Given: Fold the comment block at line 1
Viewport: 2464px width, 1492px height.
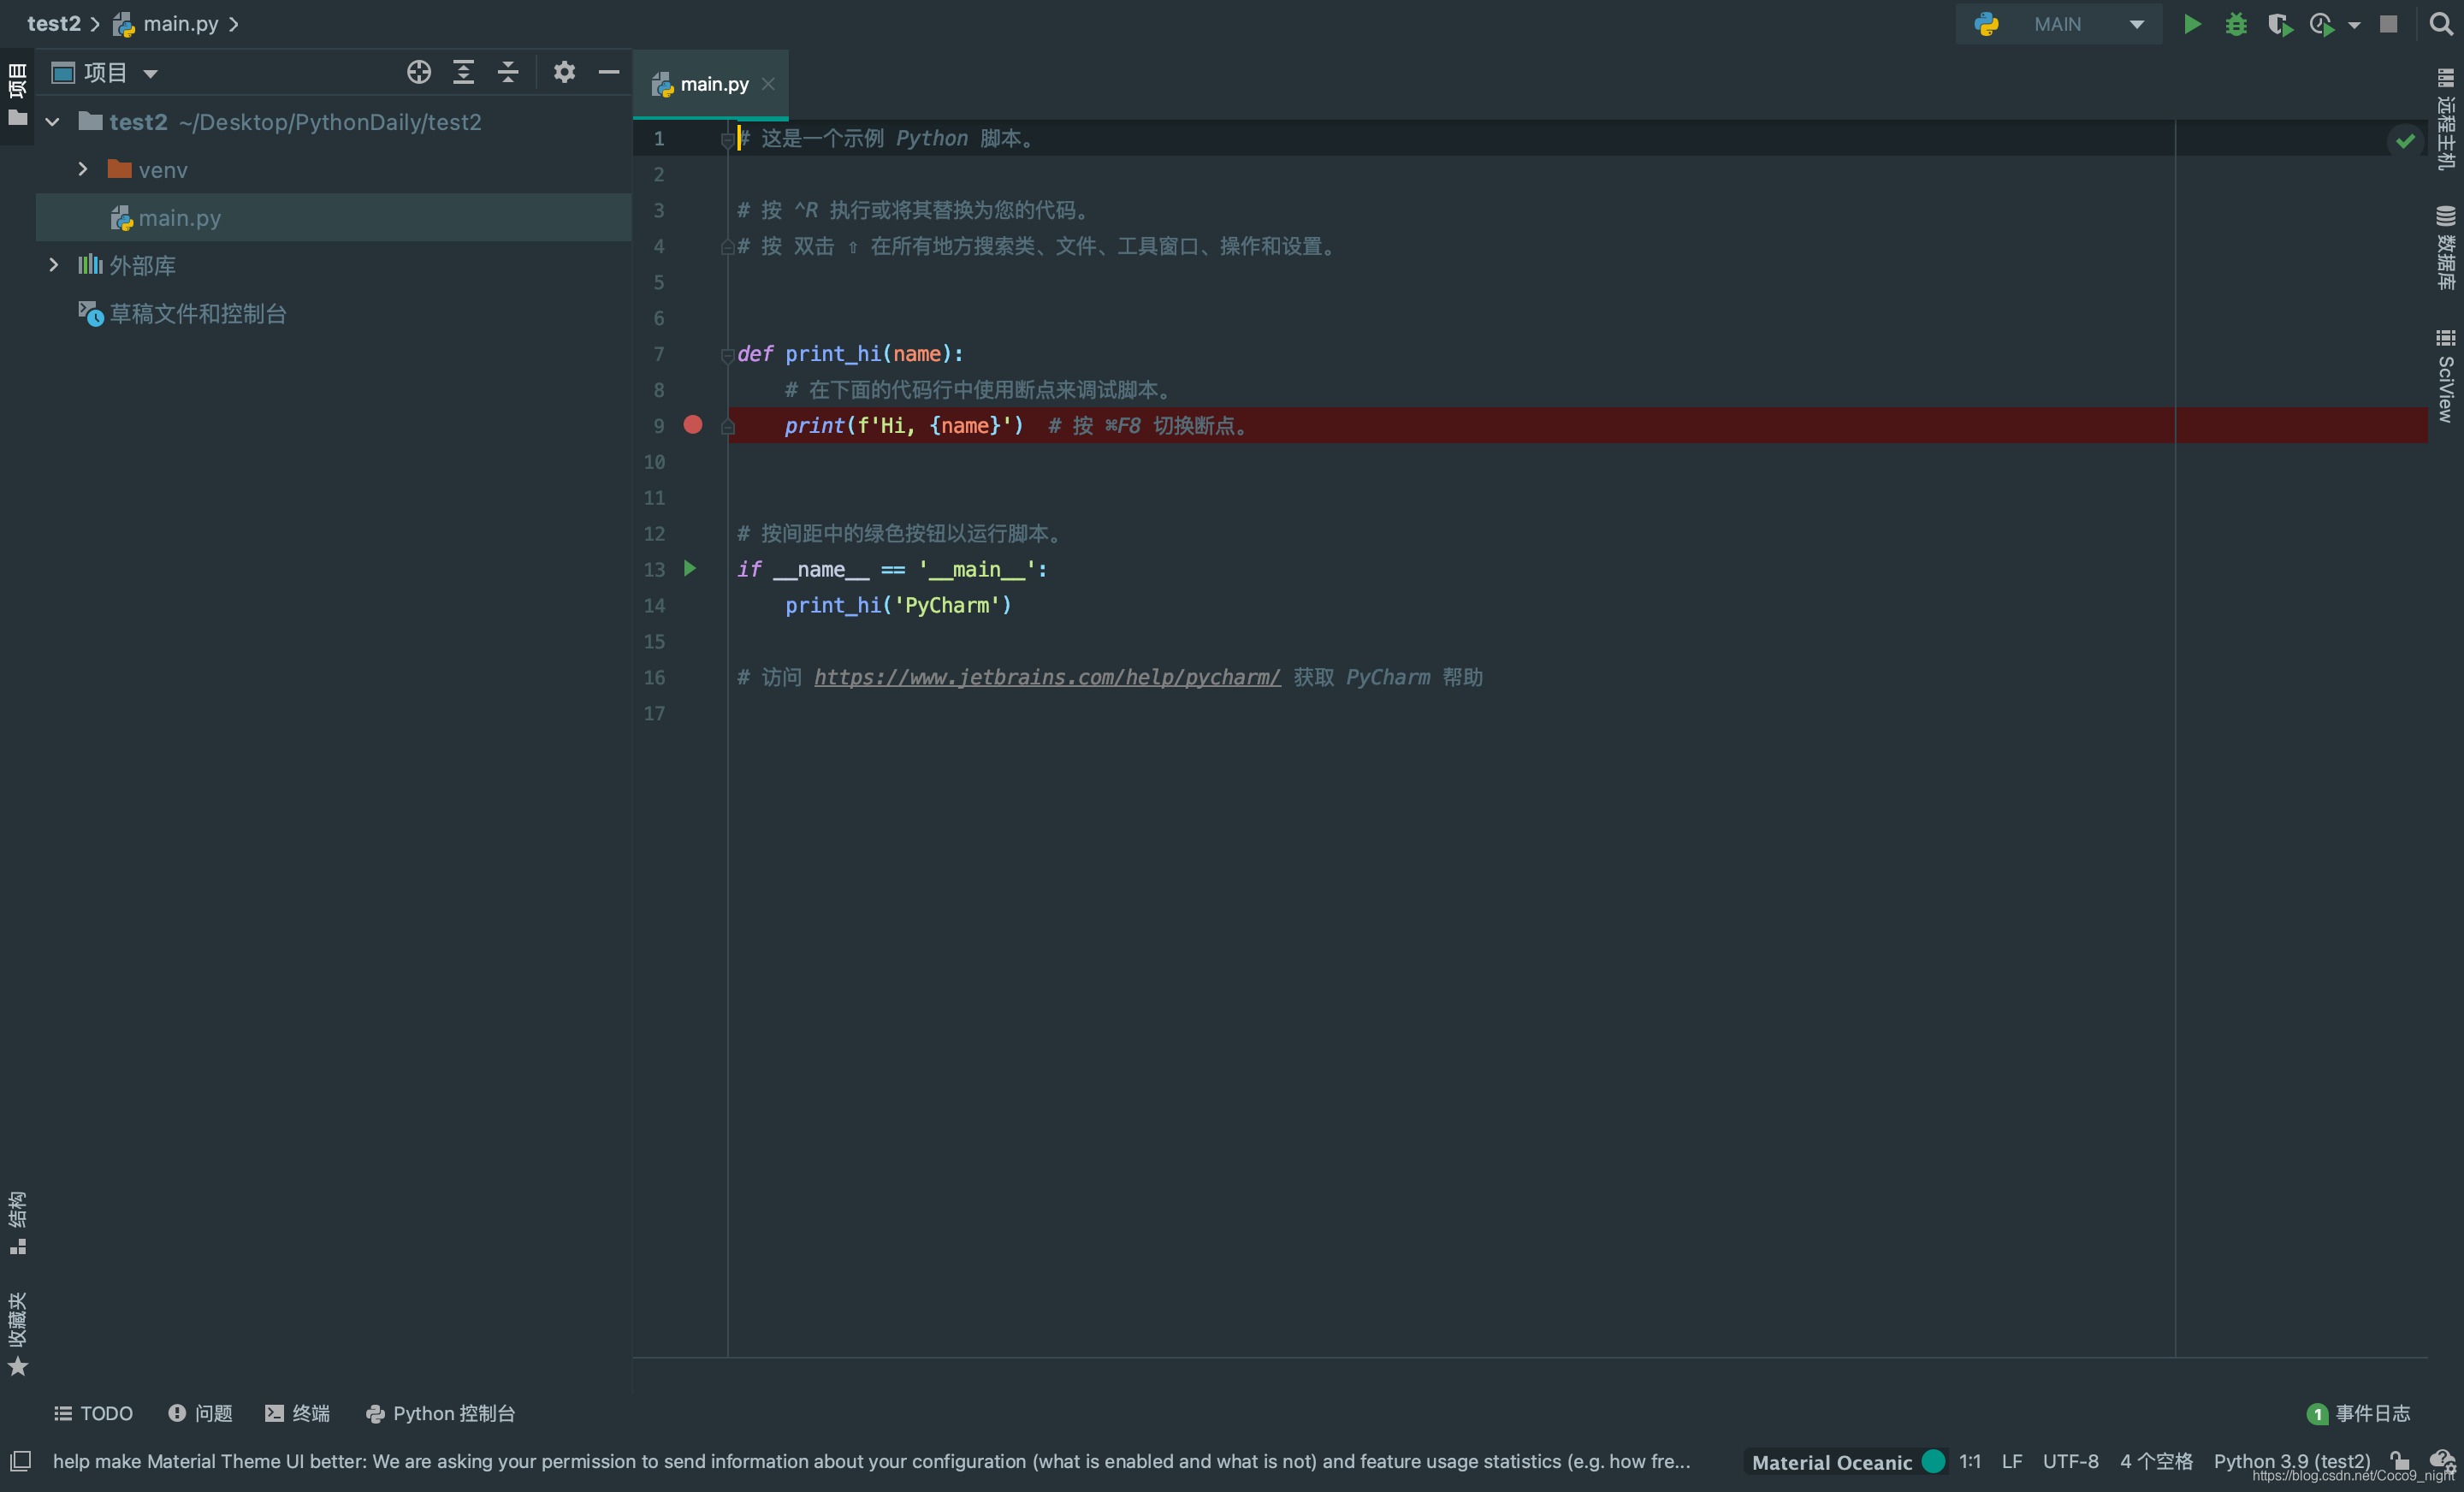Looking at the screenshot, I should click(x=727, y=139).
